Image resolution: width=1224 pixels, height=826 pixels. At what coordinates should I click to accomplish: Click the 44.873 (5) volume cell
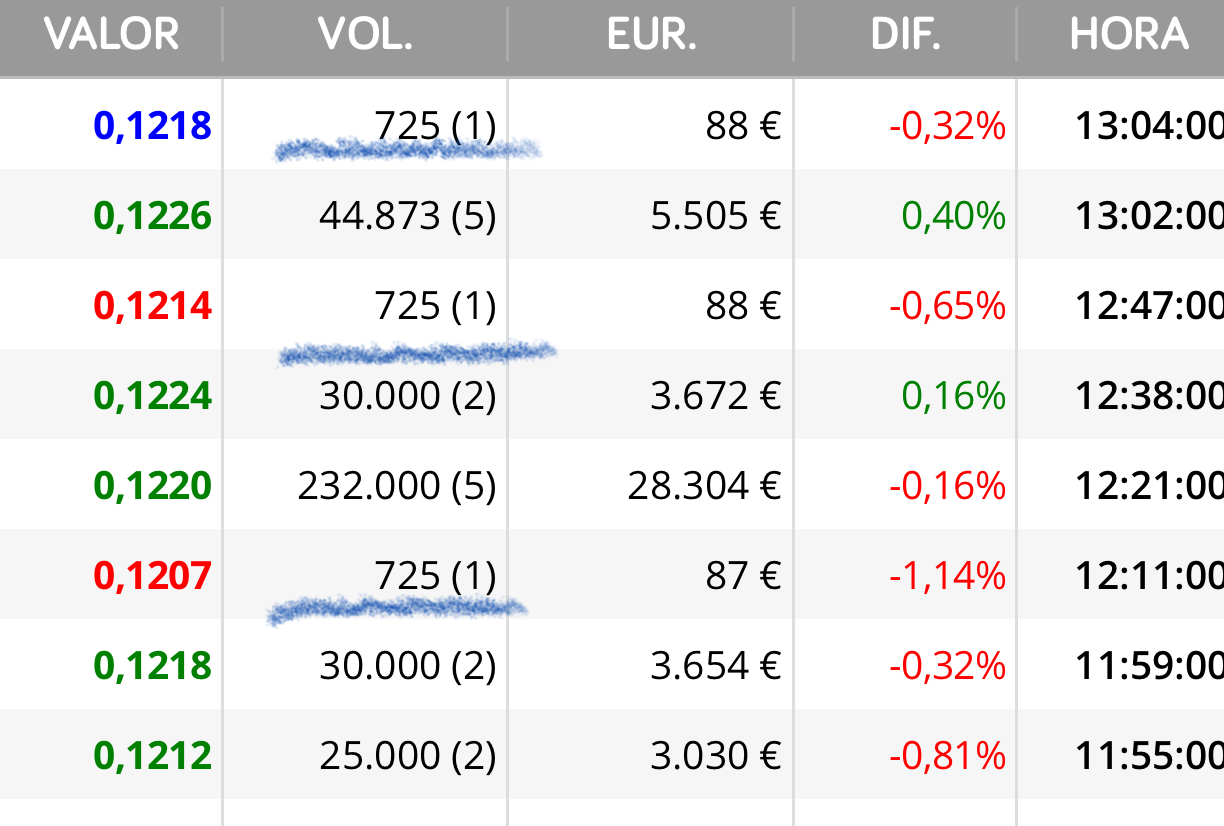click(408, 216)
